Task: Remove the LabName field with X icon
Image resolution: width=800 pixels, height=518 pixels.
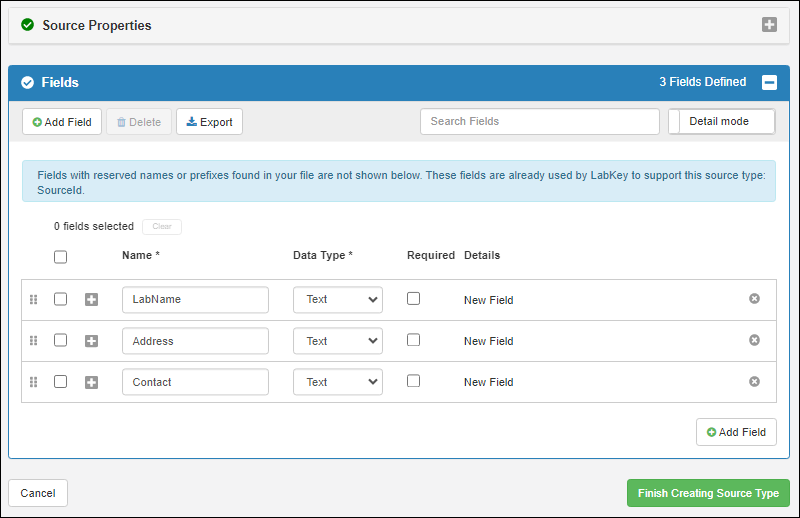Action: 754,299
